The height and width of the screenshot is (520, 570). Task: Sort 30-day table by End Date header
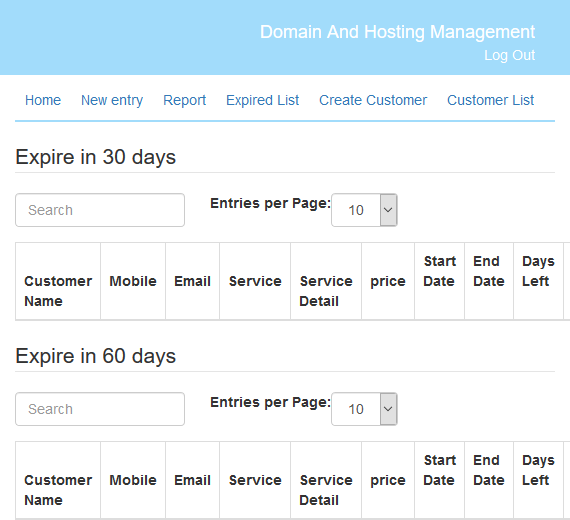489,271
